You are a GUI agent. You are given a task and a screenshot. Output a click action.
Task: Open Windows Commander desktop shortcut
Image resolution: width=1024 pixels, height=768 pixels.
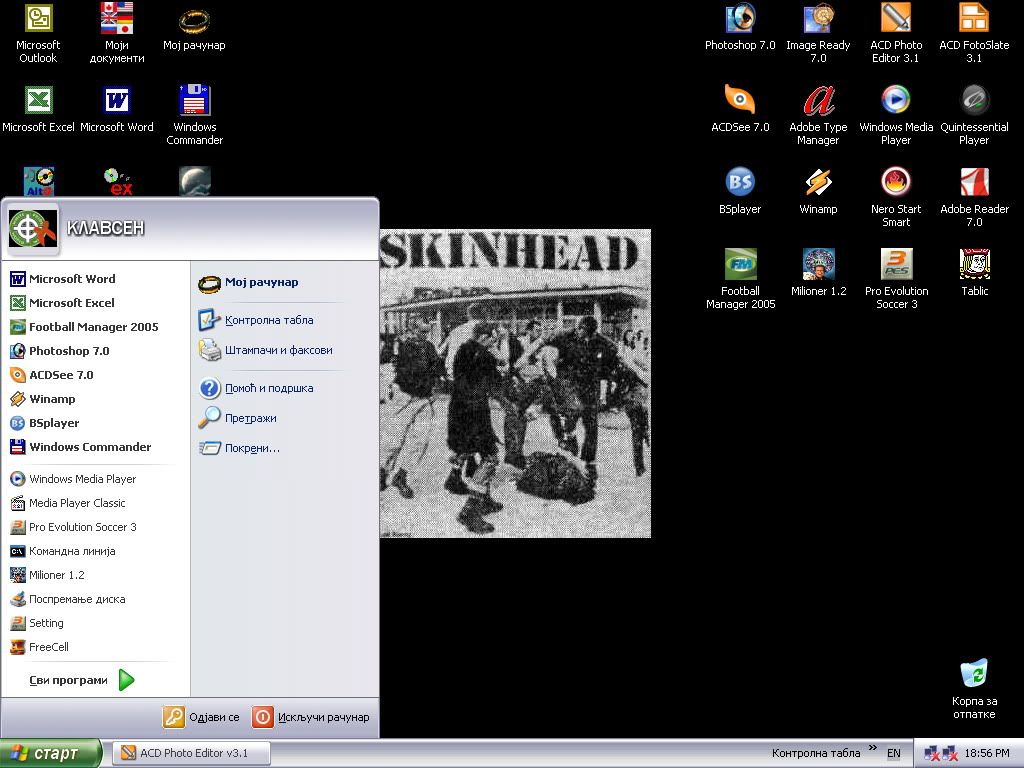(195, 115)
